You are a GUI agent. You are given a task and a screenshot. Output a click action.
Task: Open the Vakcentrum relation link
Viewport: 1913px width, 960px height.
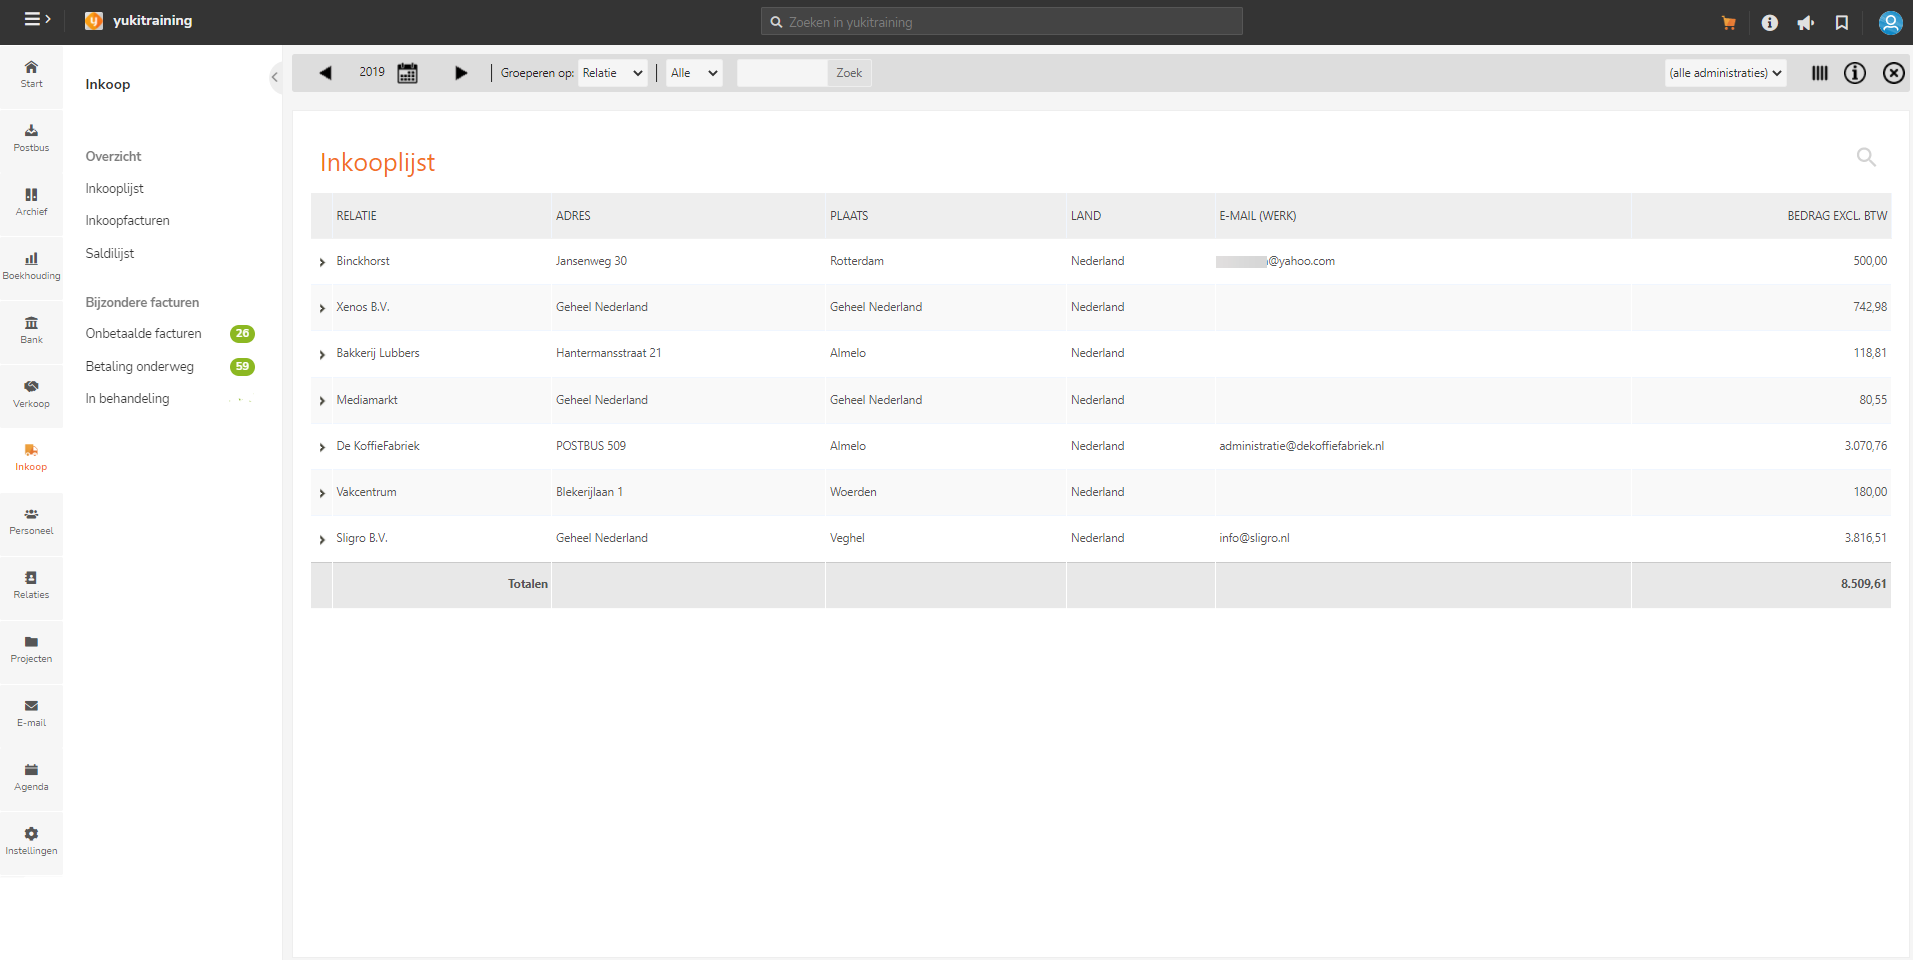click(x=366, y=492)
